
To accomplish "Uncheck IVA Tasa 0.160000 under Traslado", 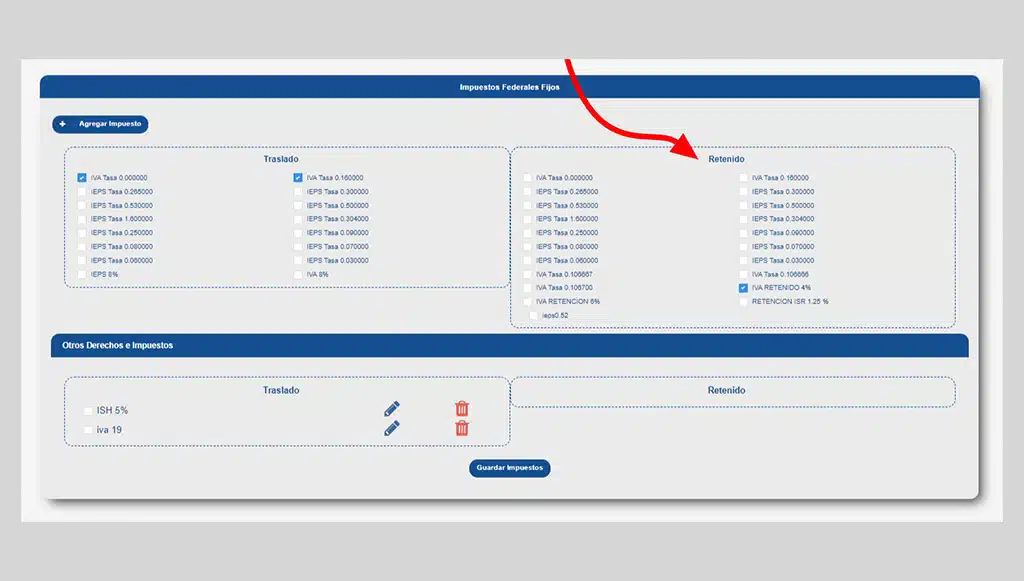I will click(298, 178).
